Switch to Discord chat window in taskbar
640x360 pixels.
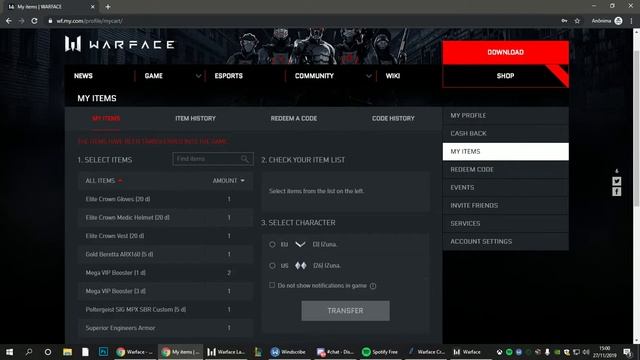click(336, 352)
